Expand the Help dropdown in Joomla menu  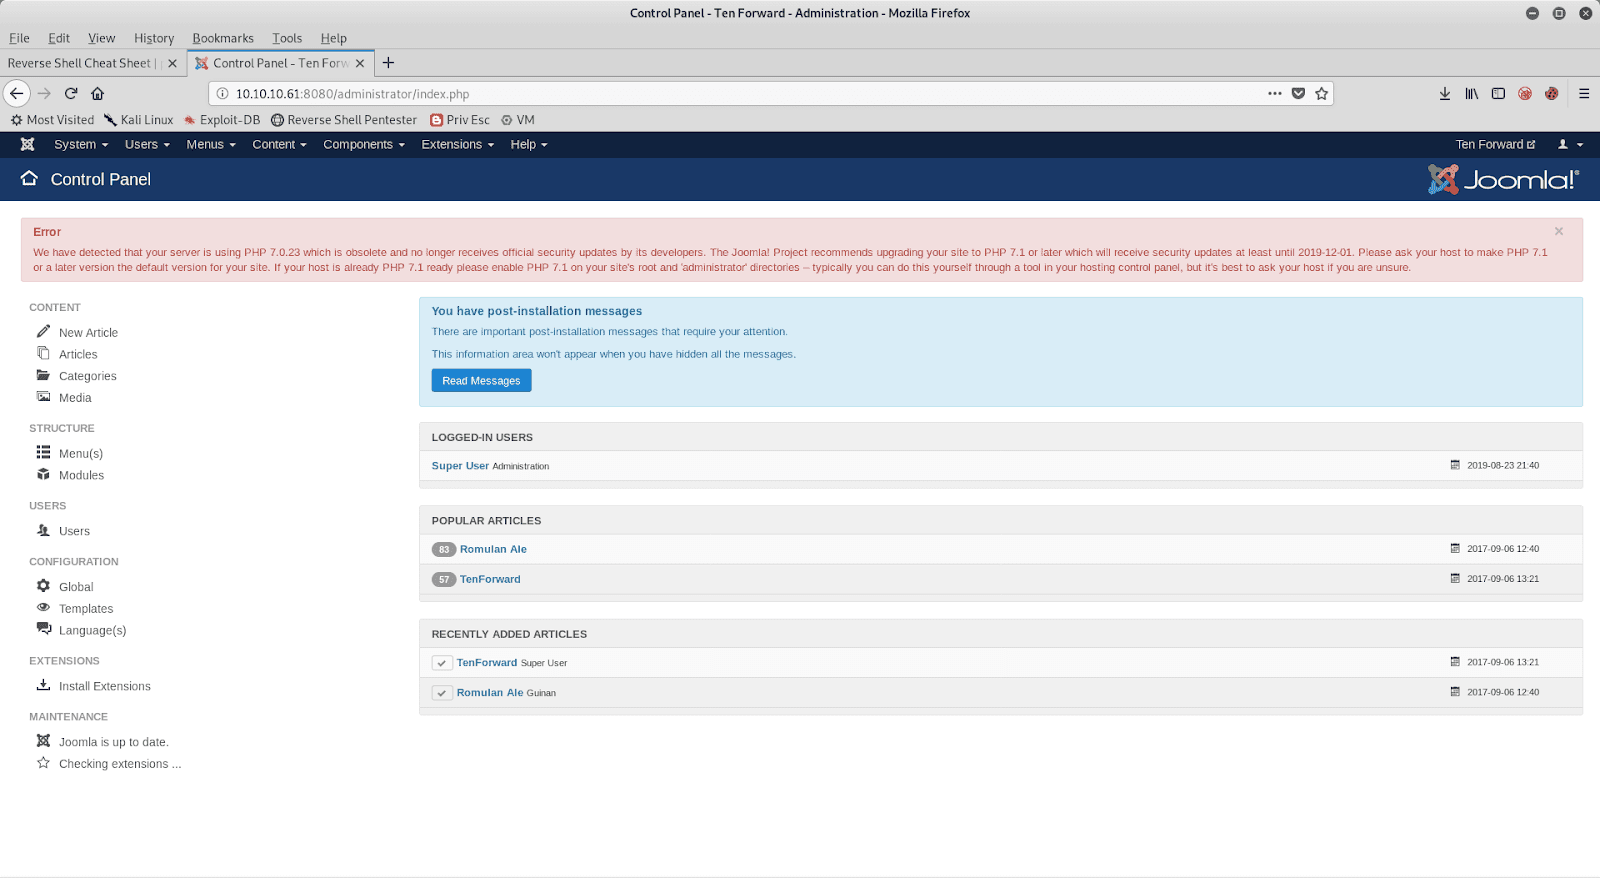tap(529, 144)
